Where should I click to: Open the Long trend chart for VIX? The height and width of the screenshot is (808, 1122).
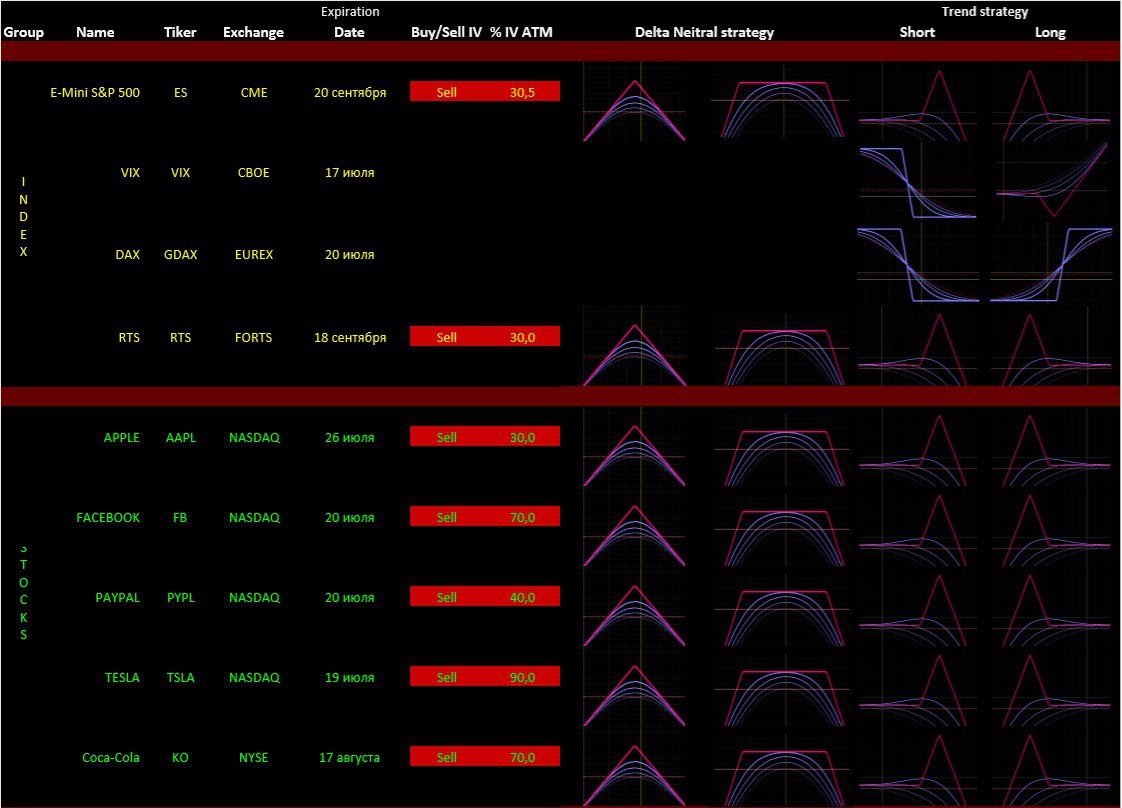point(1051,182)
